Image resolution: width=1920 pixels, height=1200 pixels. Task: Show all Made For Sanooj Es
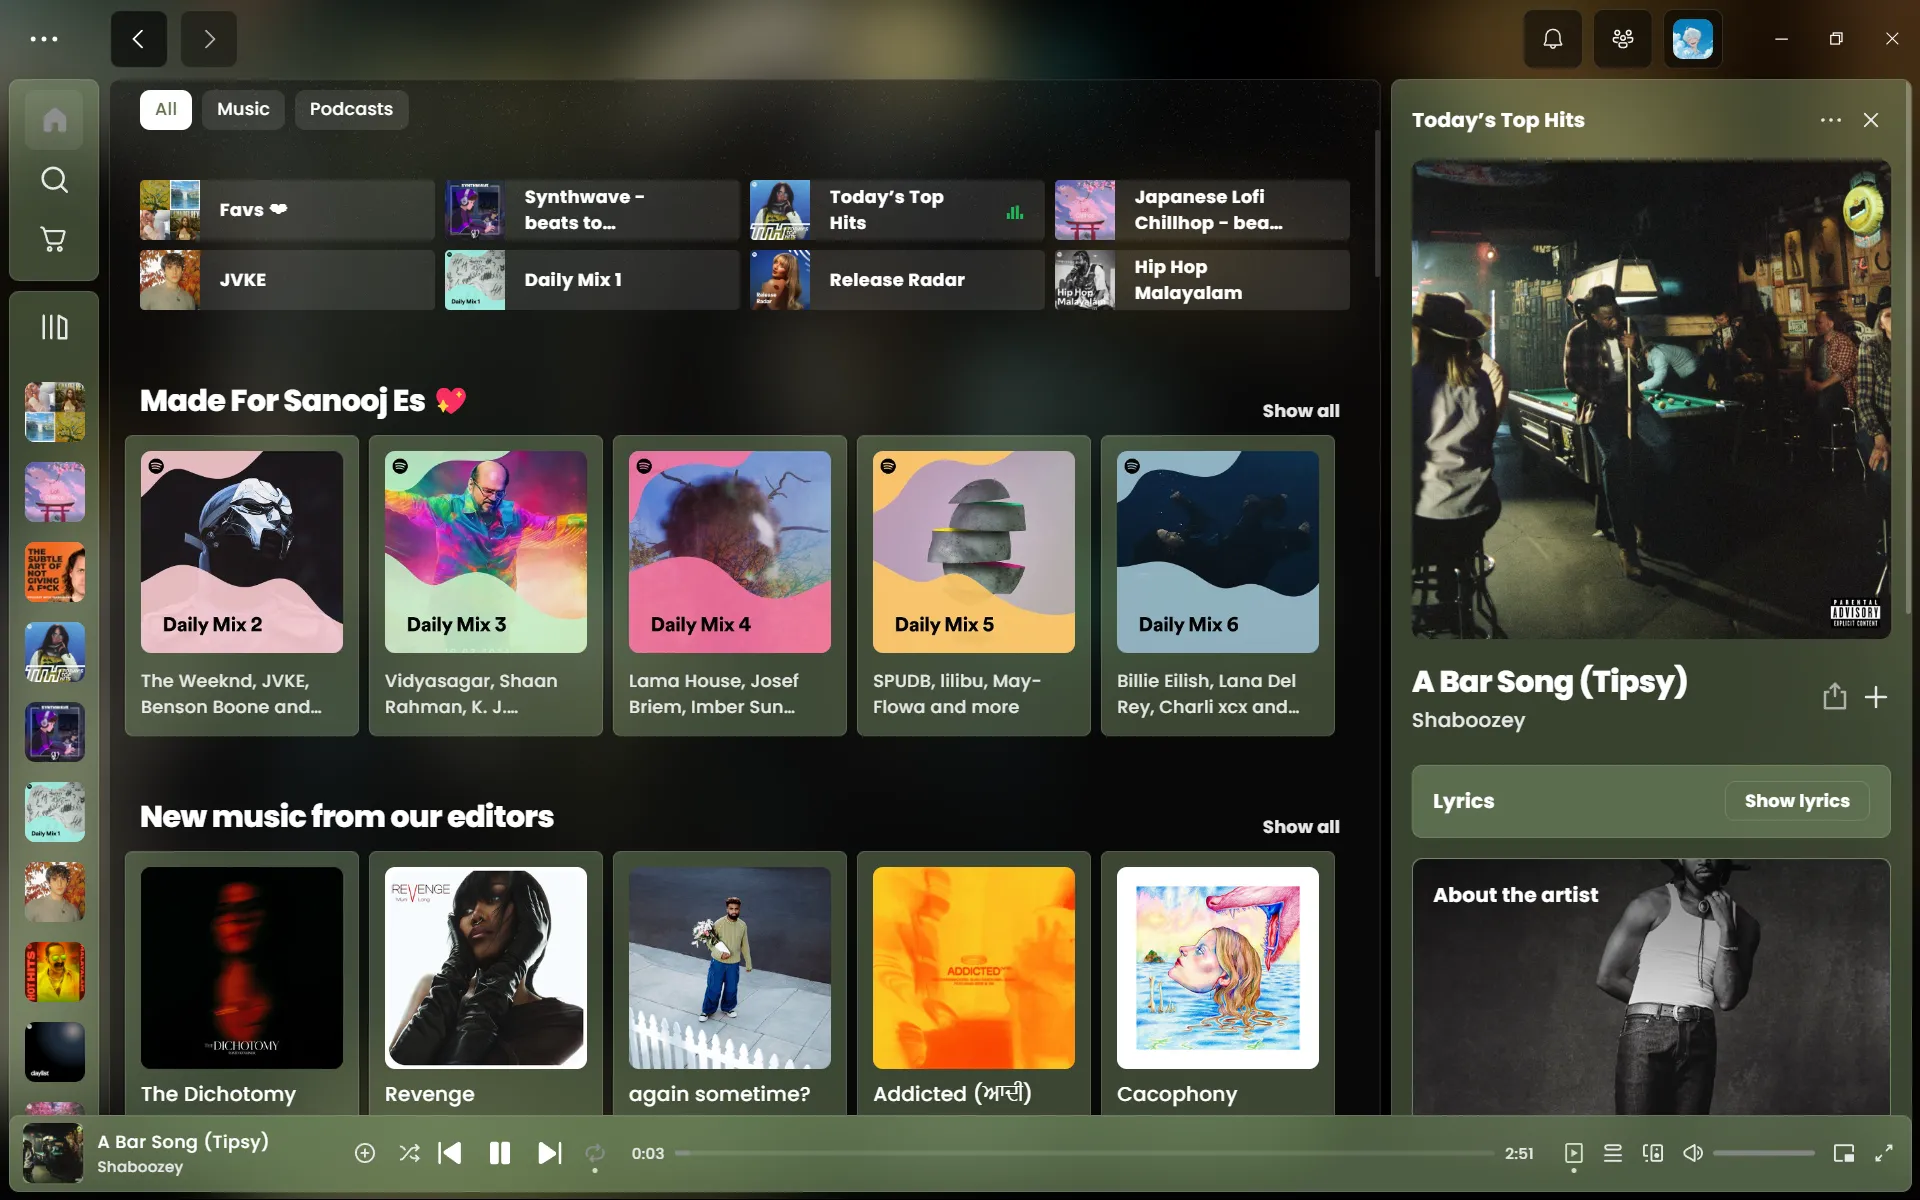coord(1301,411)
